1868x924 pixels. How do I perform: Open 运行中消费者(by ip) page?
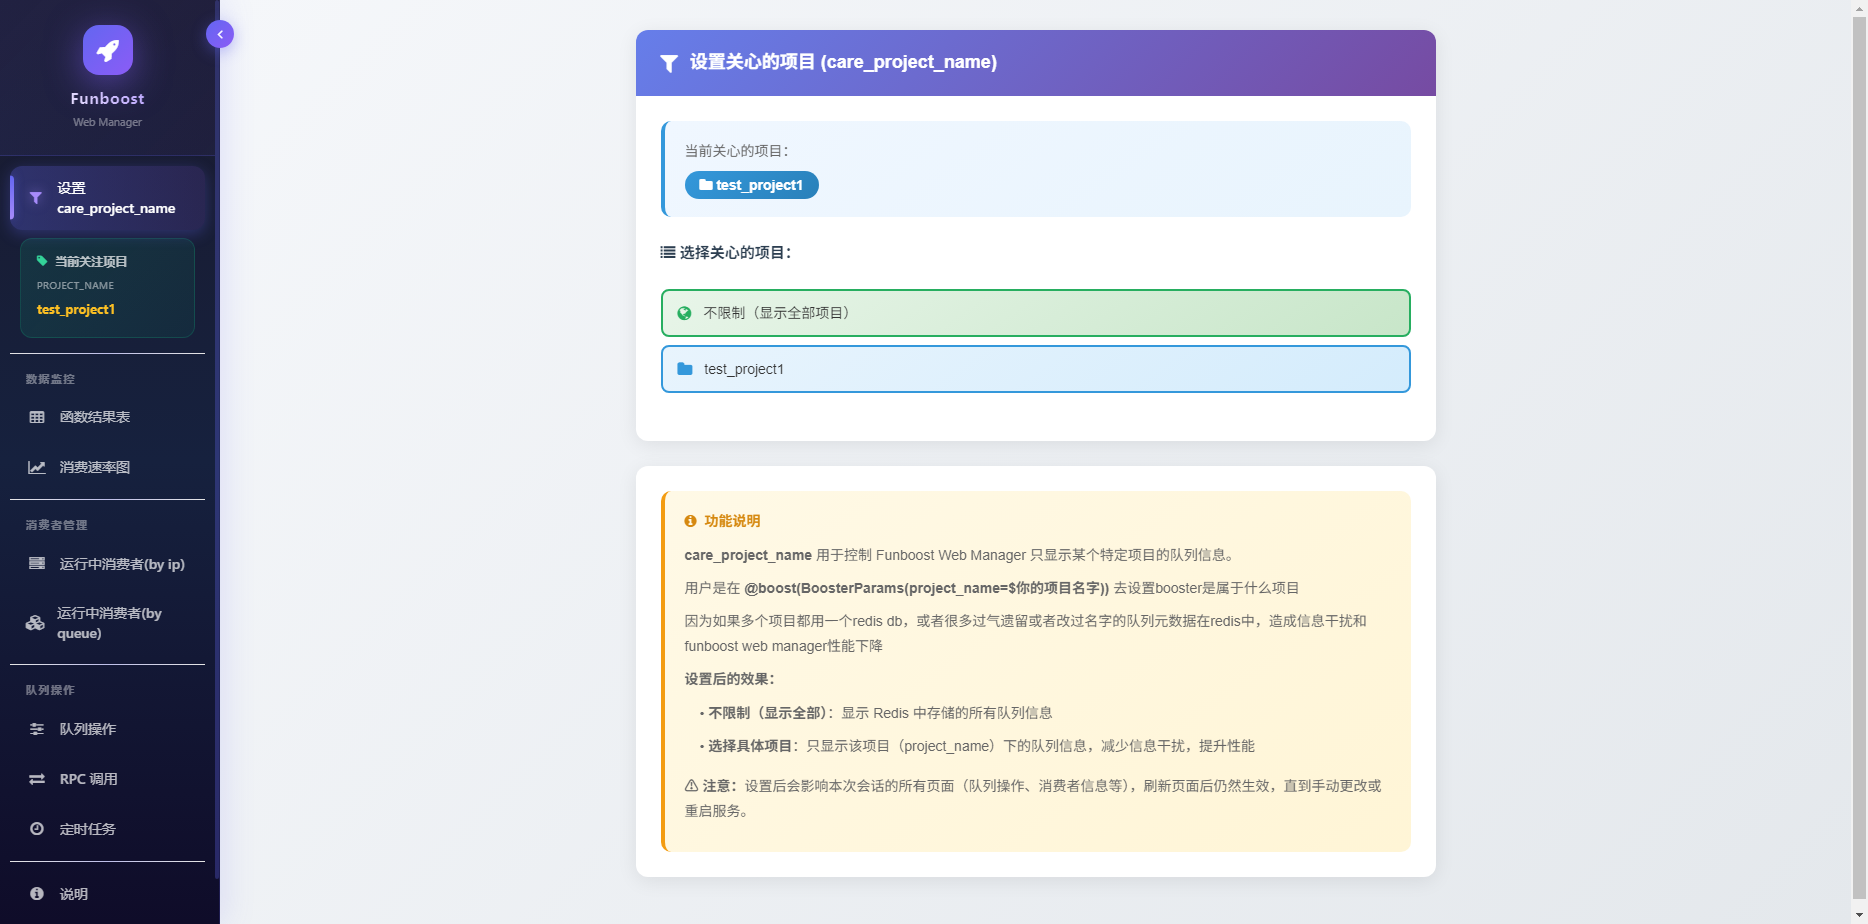coord(108,564)
